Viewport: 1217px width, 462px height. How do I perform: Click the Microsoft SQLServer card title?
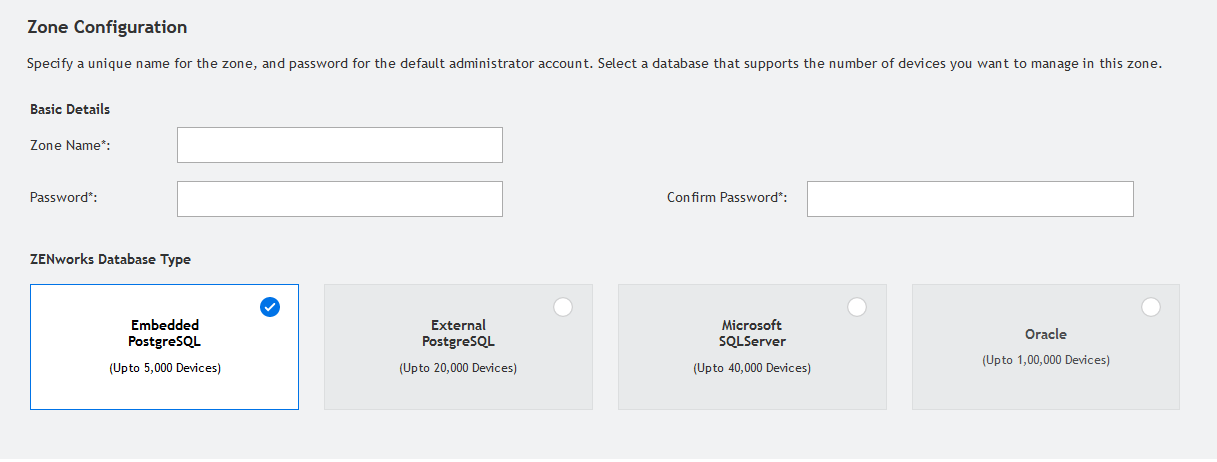[752, 333]
